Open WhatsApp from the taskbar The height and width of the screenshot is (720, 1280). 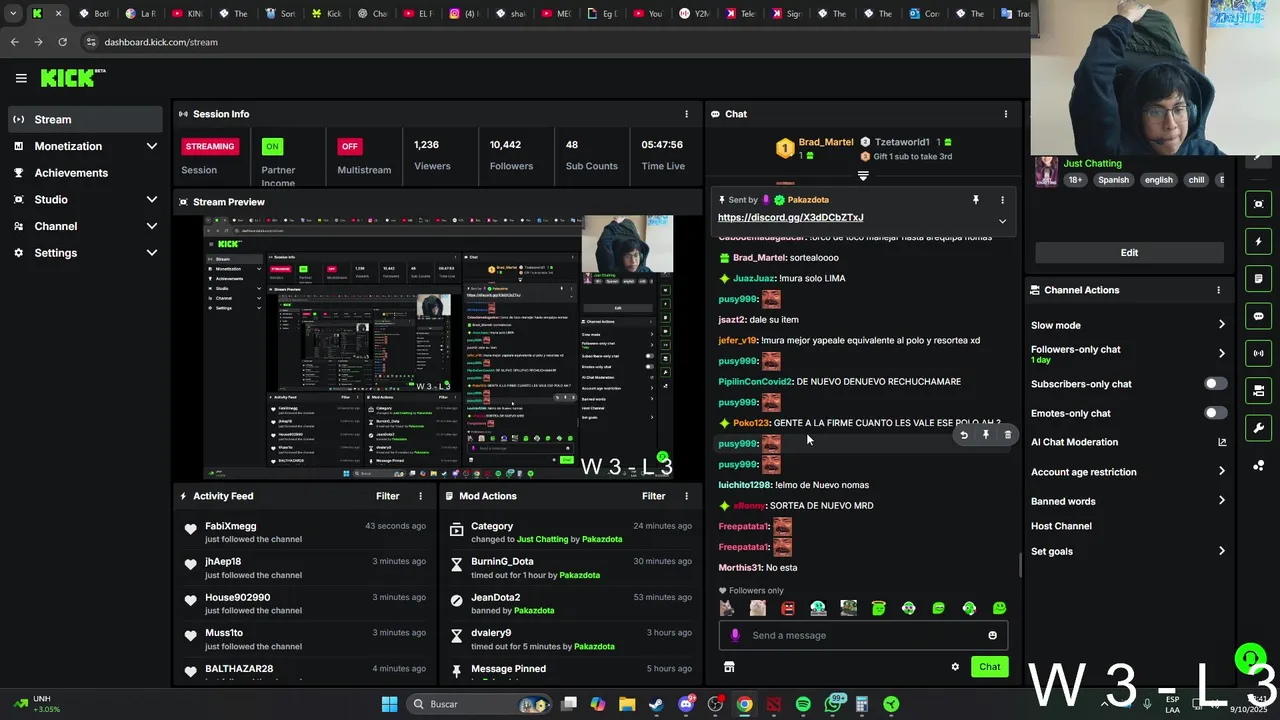pos(832,704)
